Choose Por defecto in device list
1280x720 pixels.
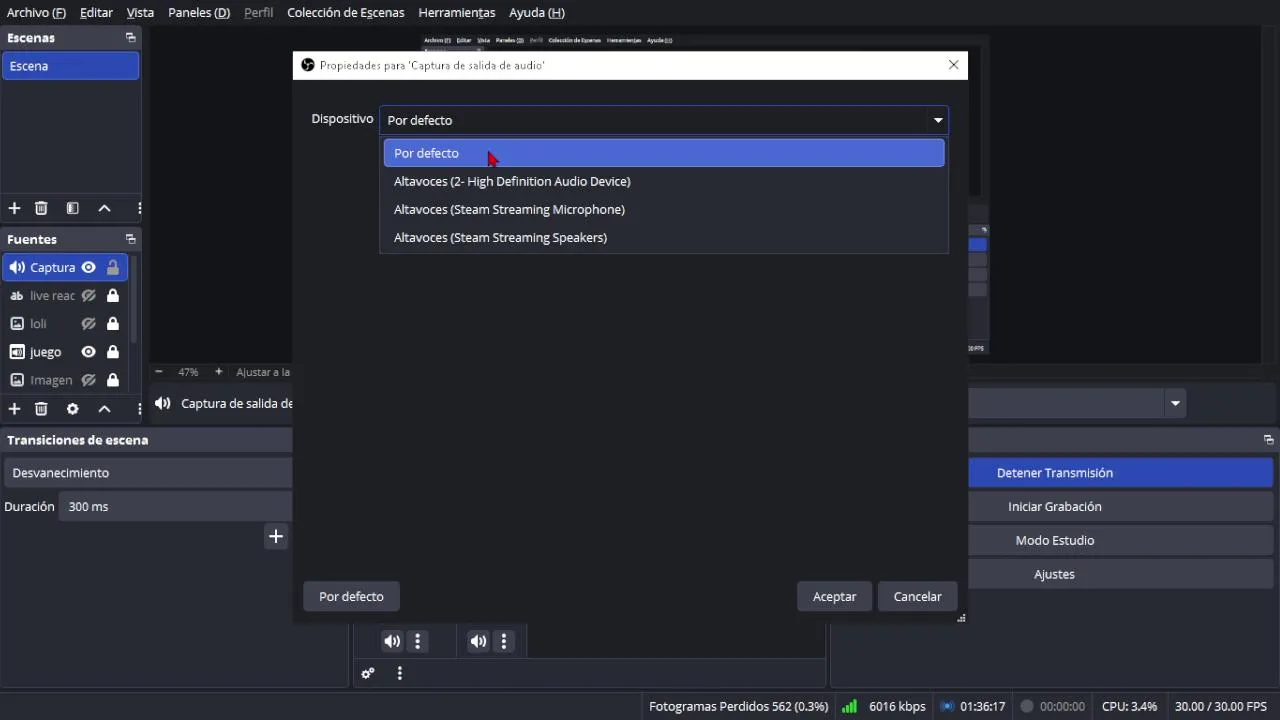(x=664, y=153)
